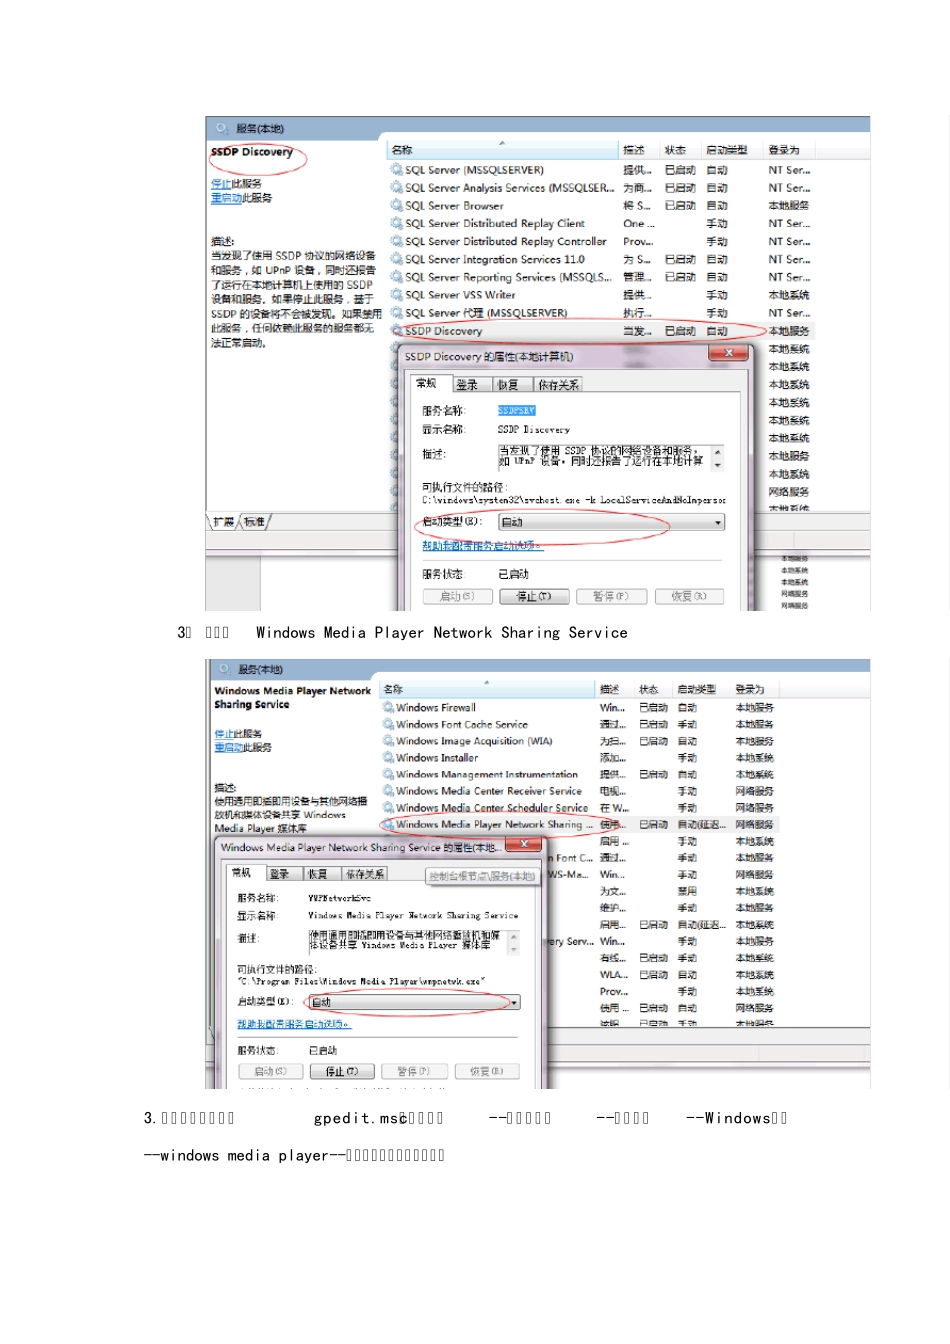Sort by 启动类型 column in the SSDP services list
The width and height of the screenshot is (950, 1344).
pos(726,150)
